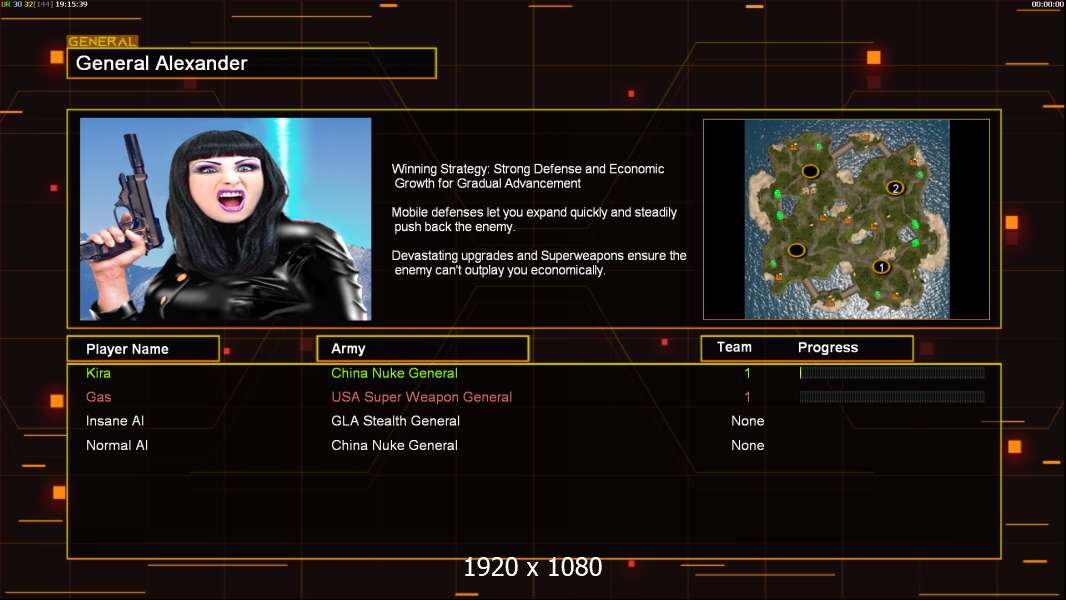This screenshot has width=1066, height=600.
Task: Click the Progress column header
Action: tap(827, 347)
